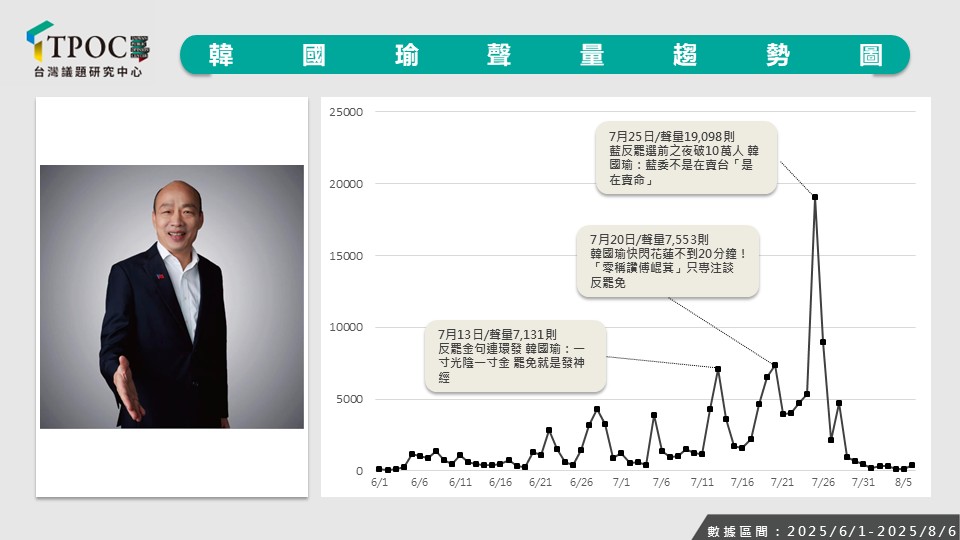Open the portrait photo of the man

(x=171, y=297)
